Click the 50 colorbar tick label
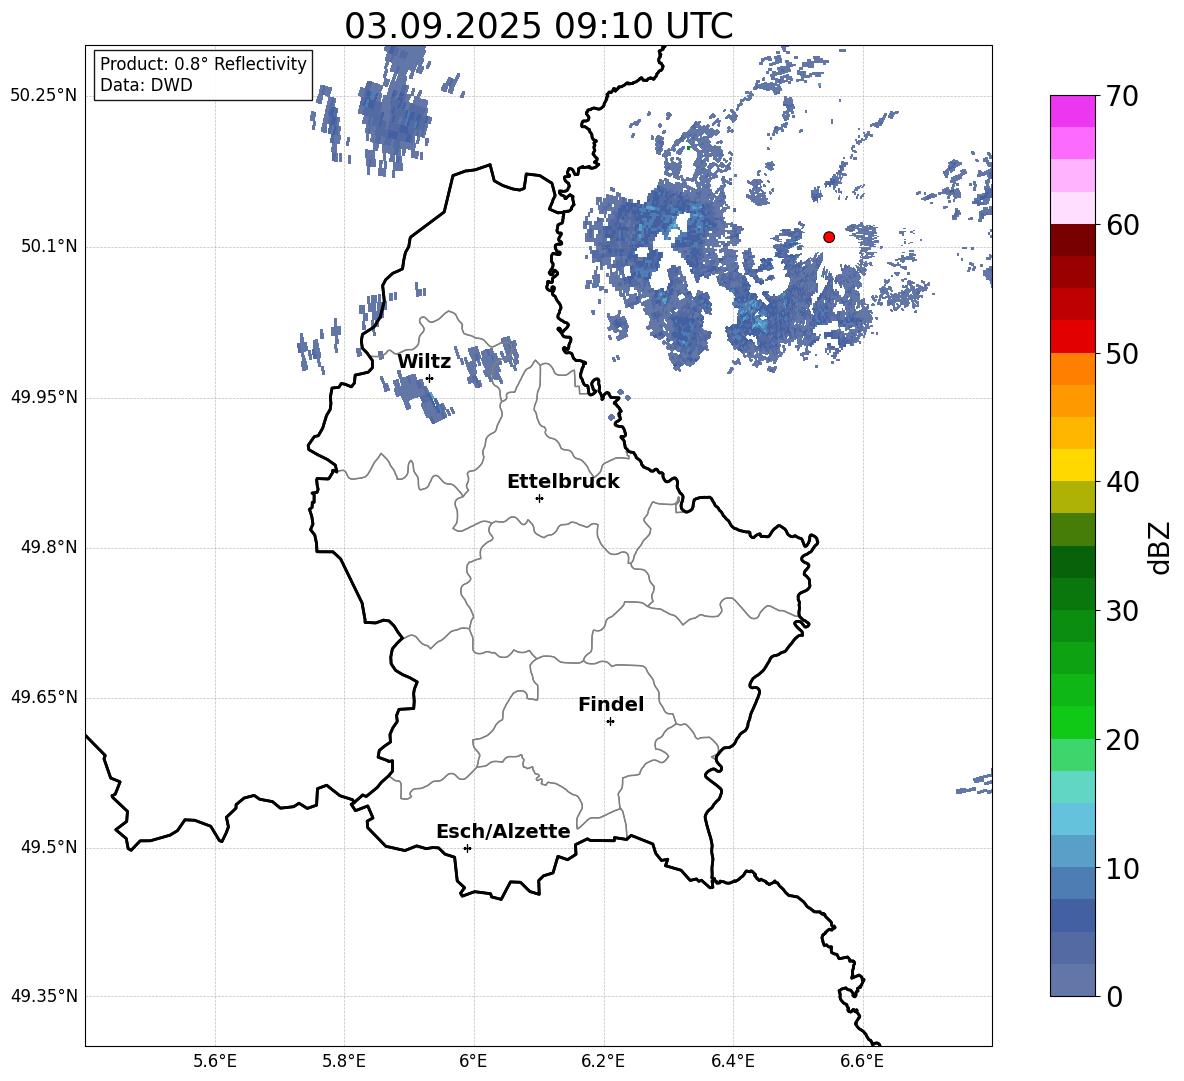This screenshot has width=1184, height=1081. tap(1122, 353)
